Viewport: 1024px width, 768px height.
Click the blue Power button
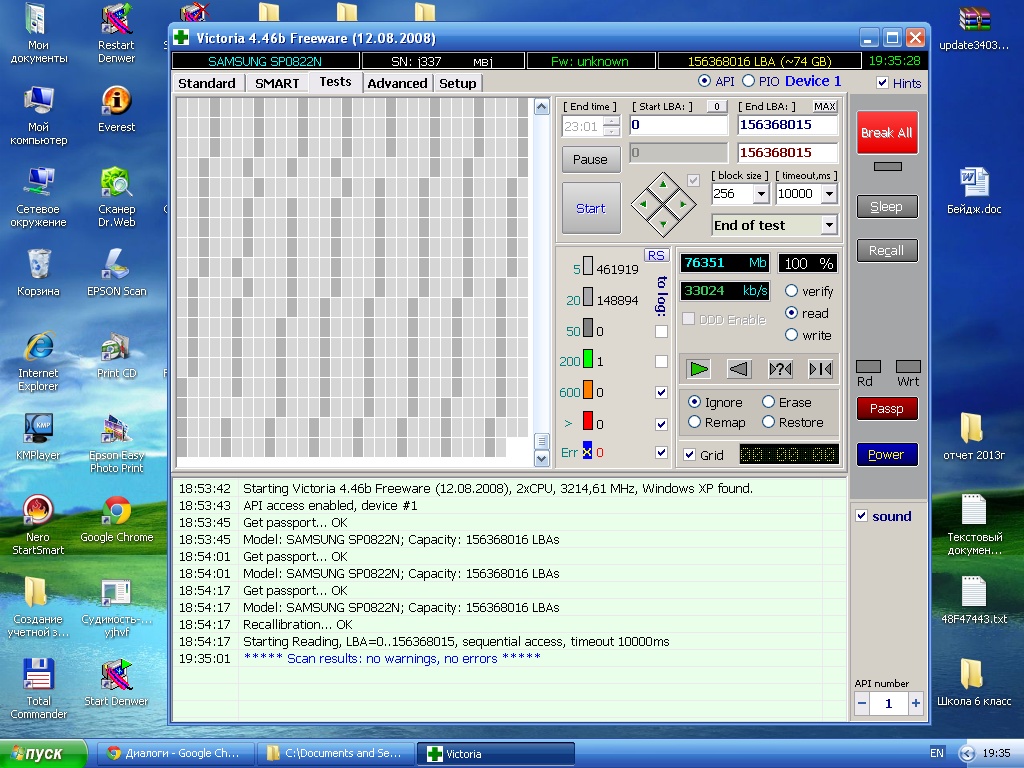887,454
